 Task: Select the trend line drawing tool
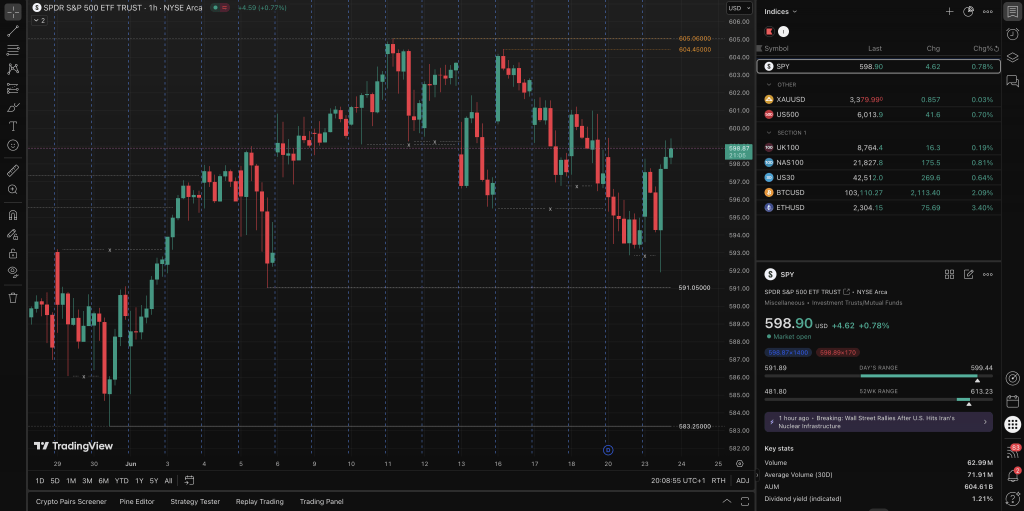point(12,31)
